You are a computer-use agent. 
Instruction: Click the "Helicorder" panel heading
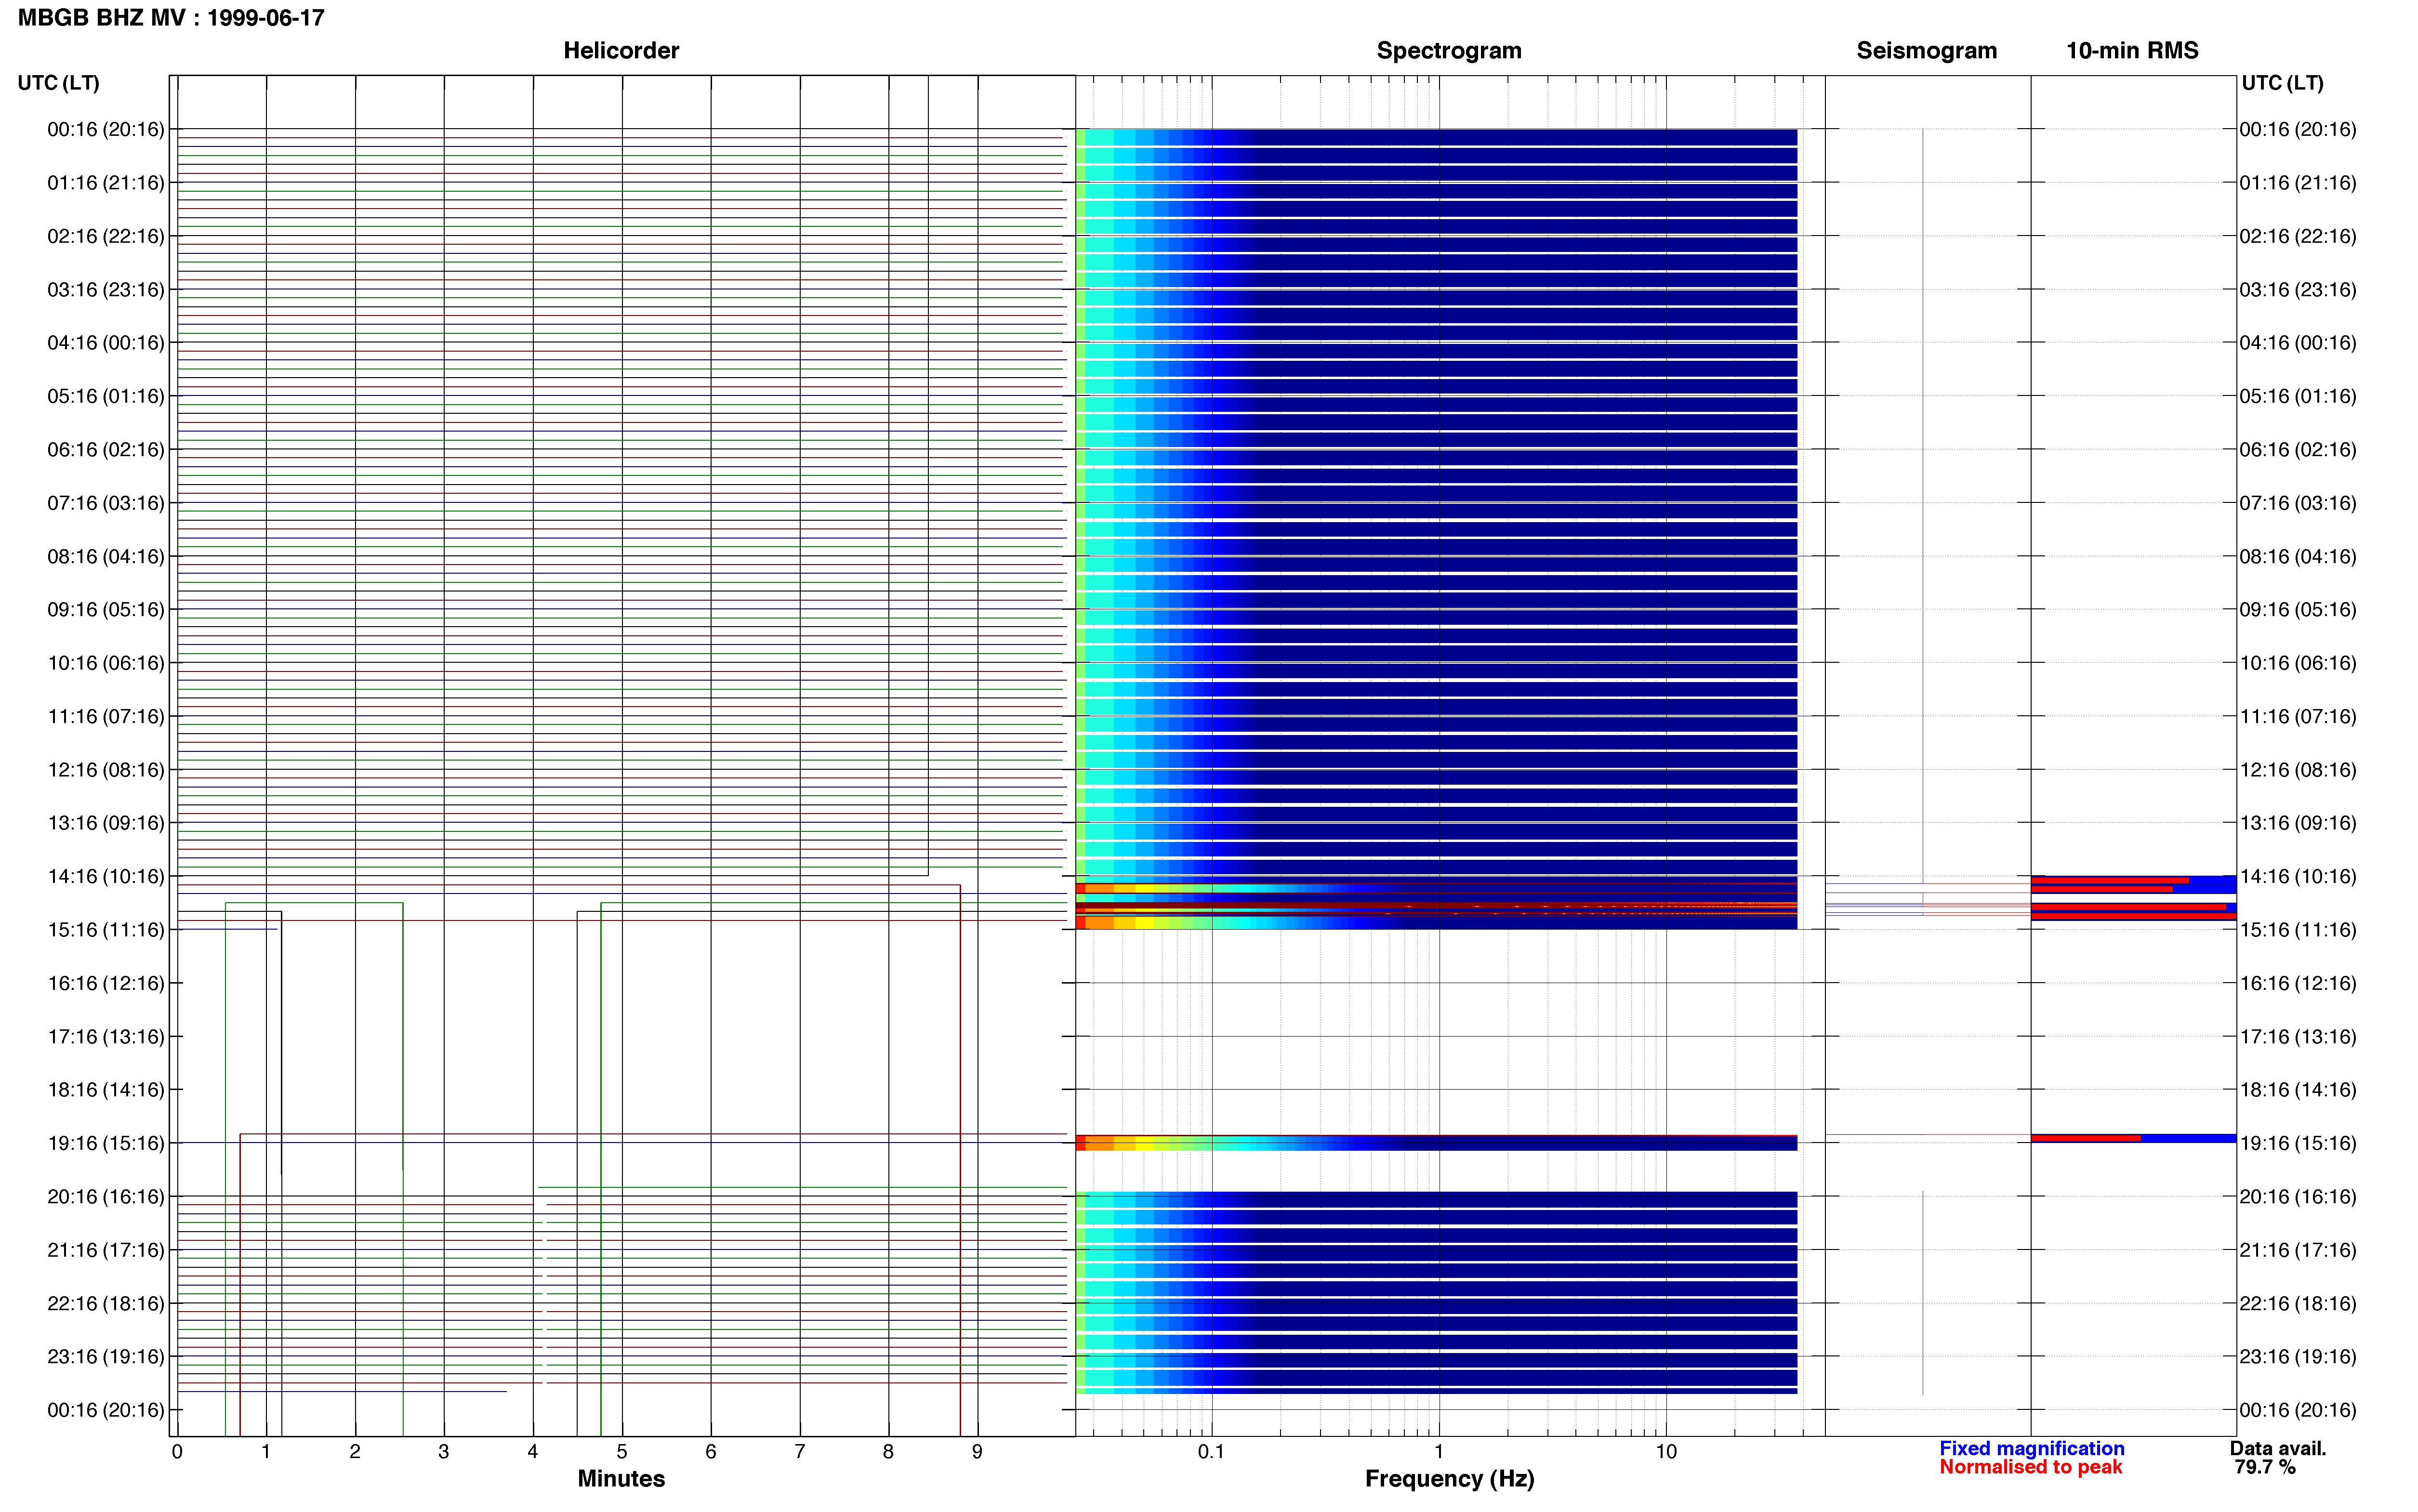point(621,51)
